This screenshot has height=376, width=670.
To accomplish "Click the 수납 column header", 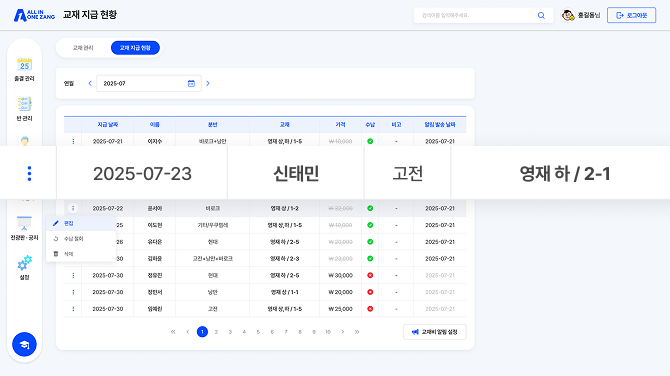I will [370, 125].
